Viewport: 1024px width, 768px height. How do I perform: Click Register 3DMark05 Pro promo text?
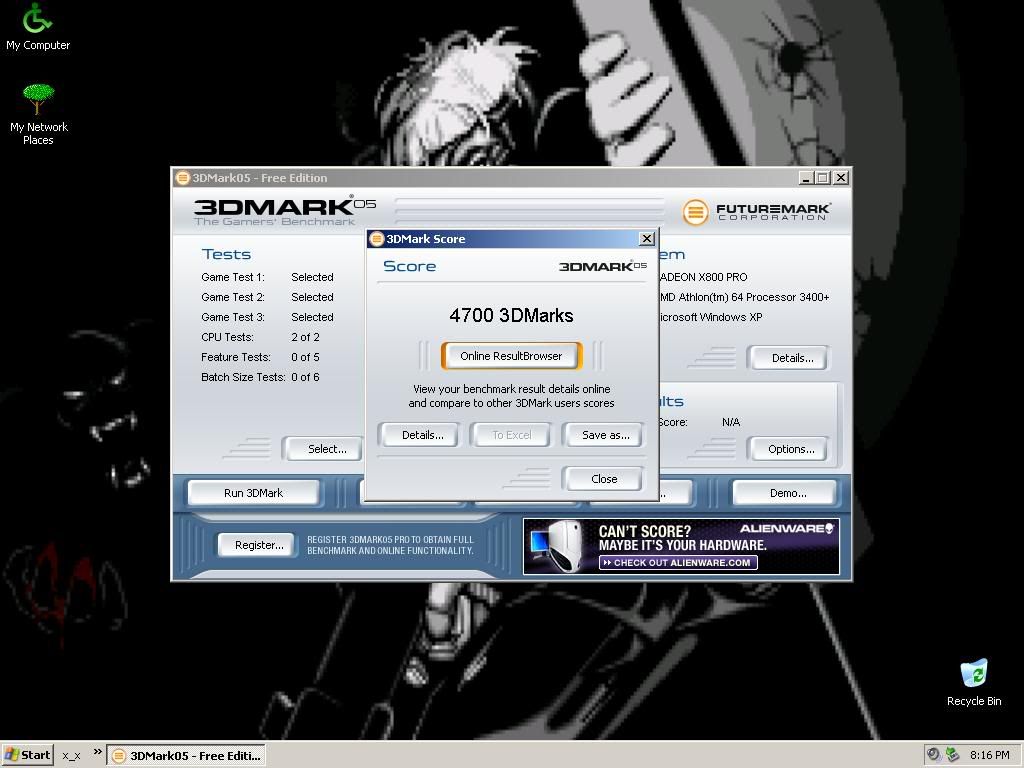391,545
